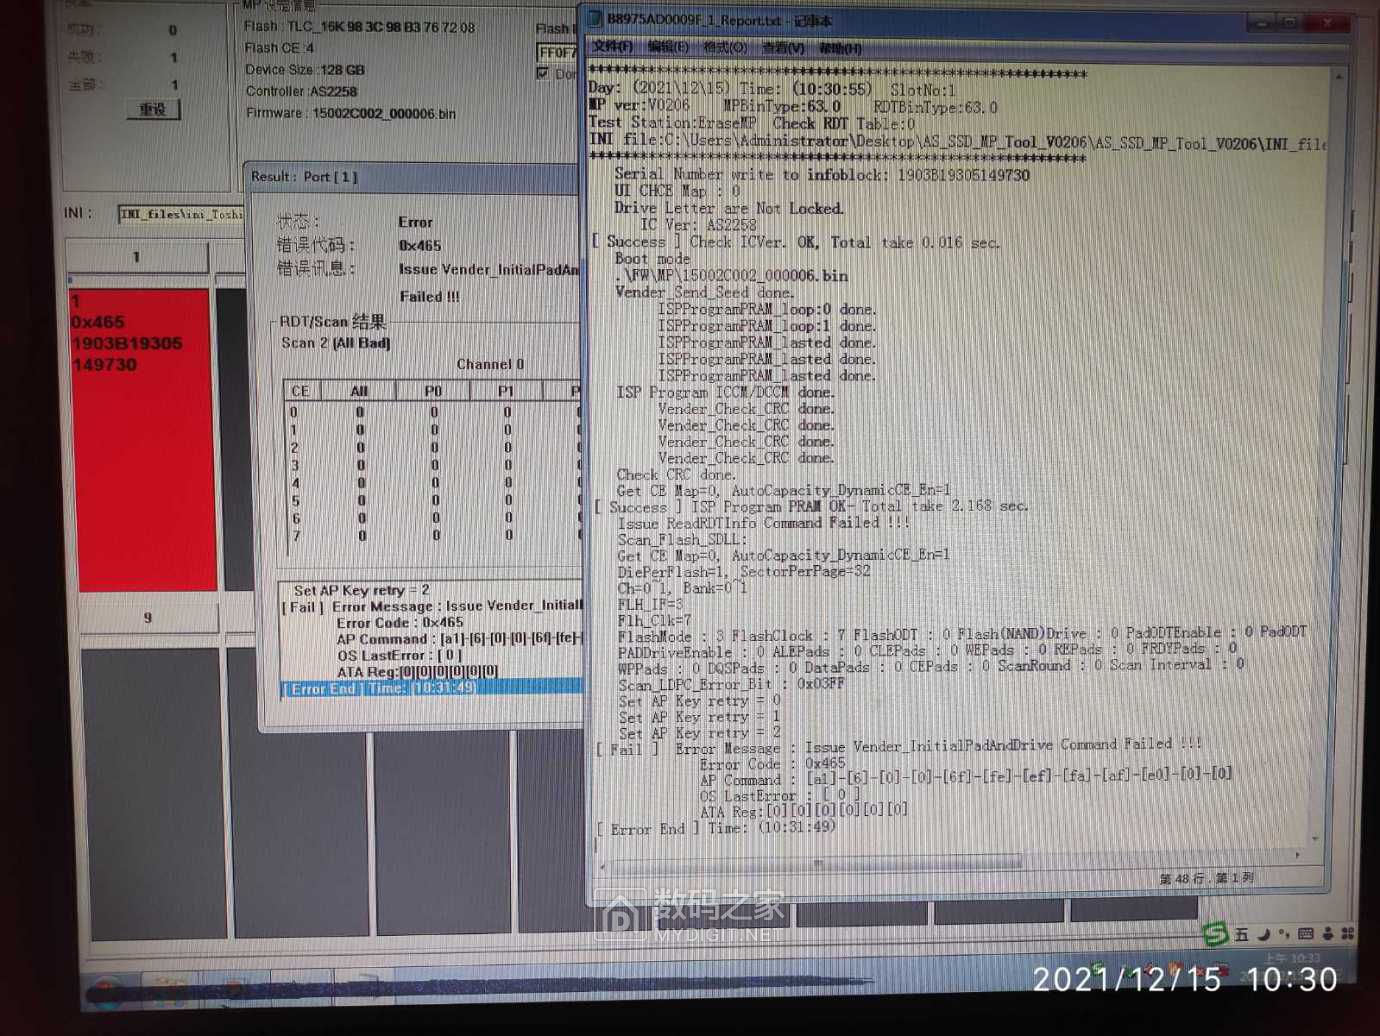The height and width of the screenshot is (1036, 1380).
Task: Click the moon icon on IME bar
Action: coord(1263,934)
